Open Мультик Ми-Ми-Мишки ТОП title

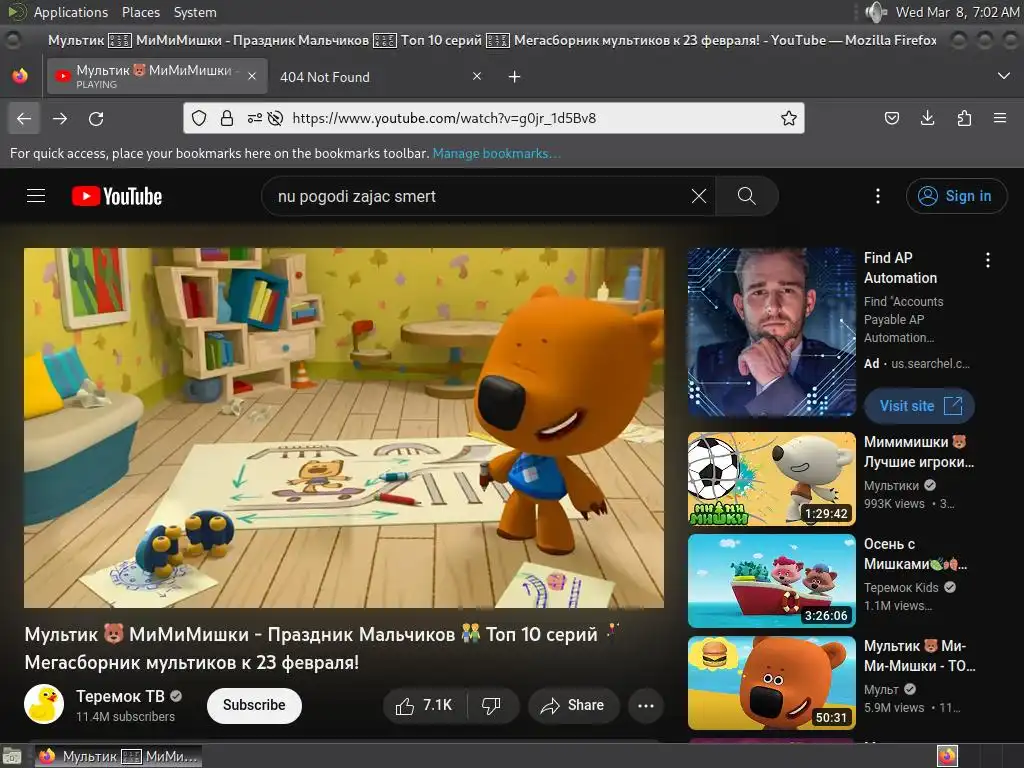920,656
